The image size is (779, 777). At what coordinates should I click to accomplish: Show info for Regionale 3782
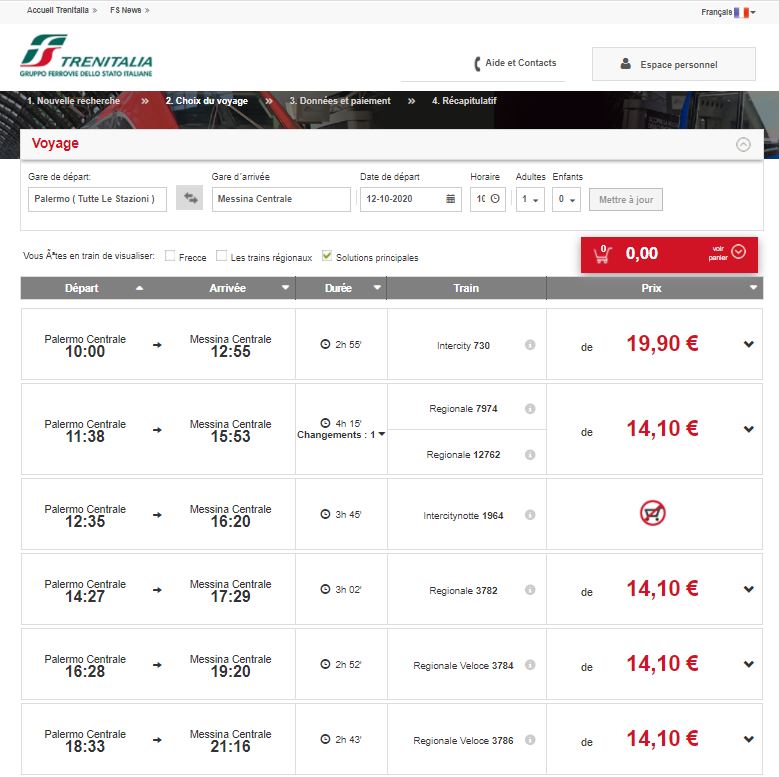tap(530, 590)
